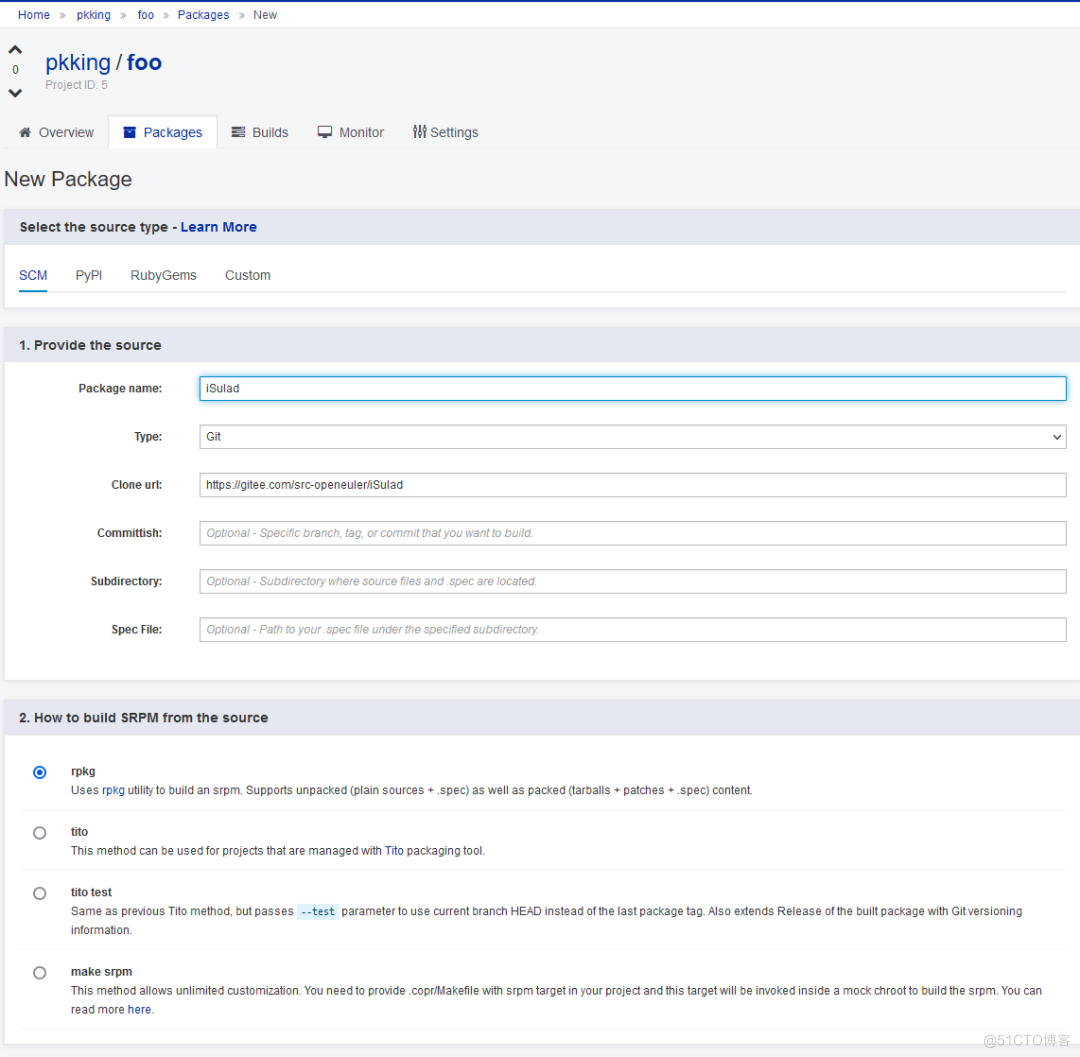Screen dimensions: 1080x1057
Task: Click the 'tito test' option label
Action: tap(91, 892)
